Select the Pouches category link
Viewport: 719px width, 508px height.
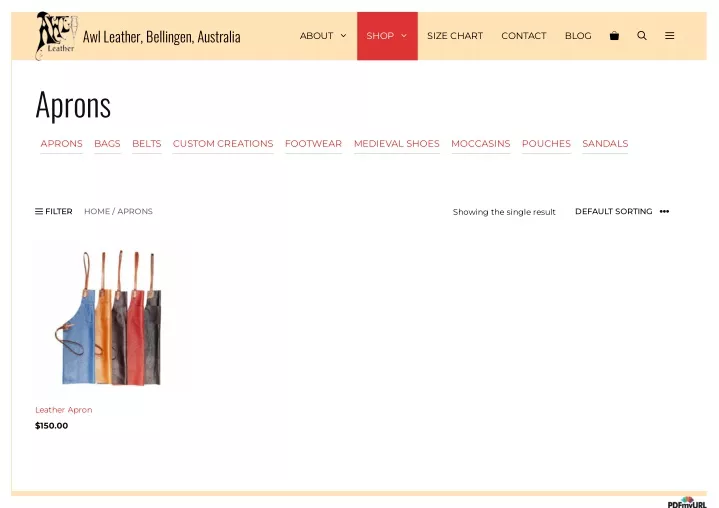pos(546,144)
